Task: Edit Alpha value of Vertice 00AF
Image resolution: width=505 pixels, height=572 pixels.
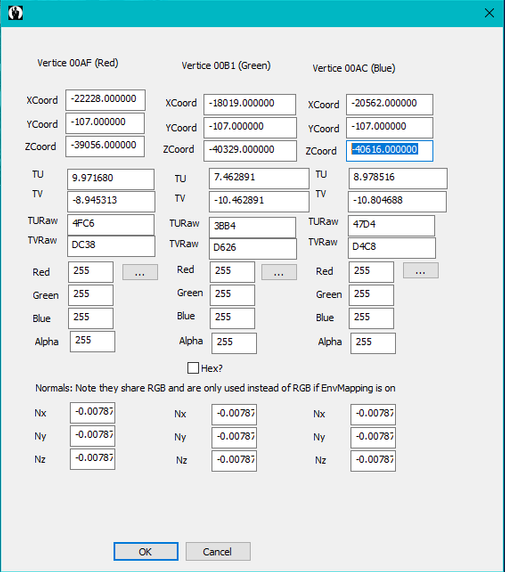Action: coord(92,341)
